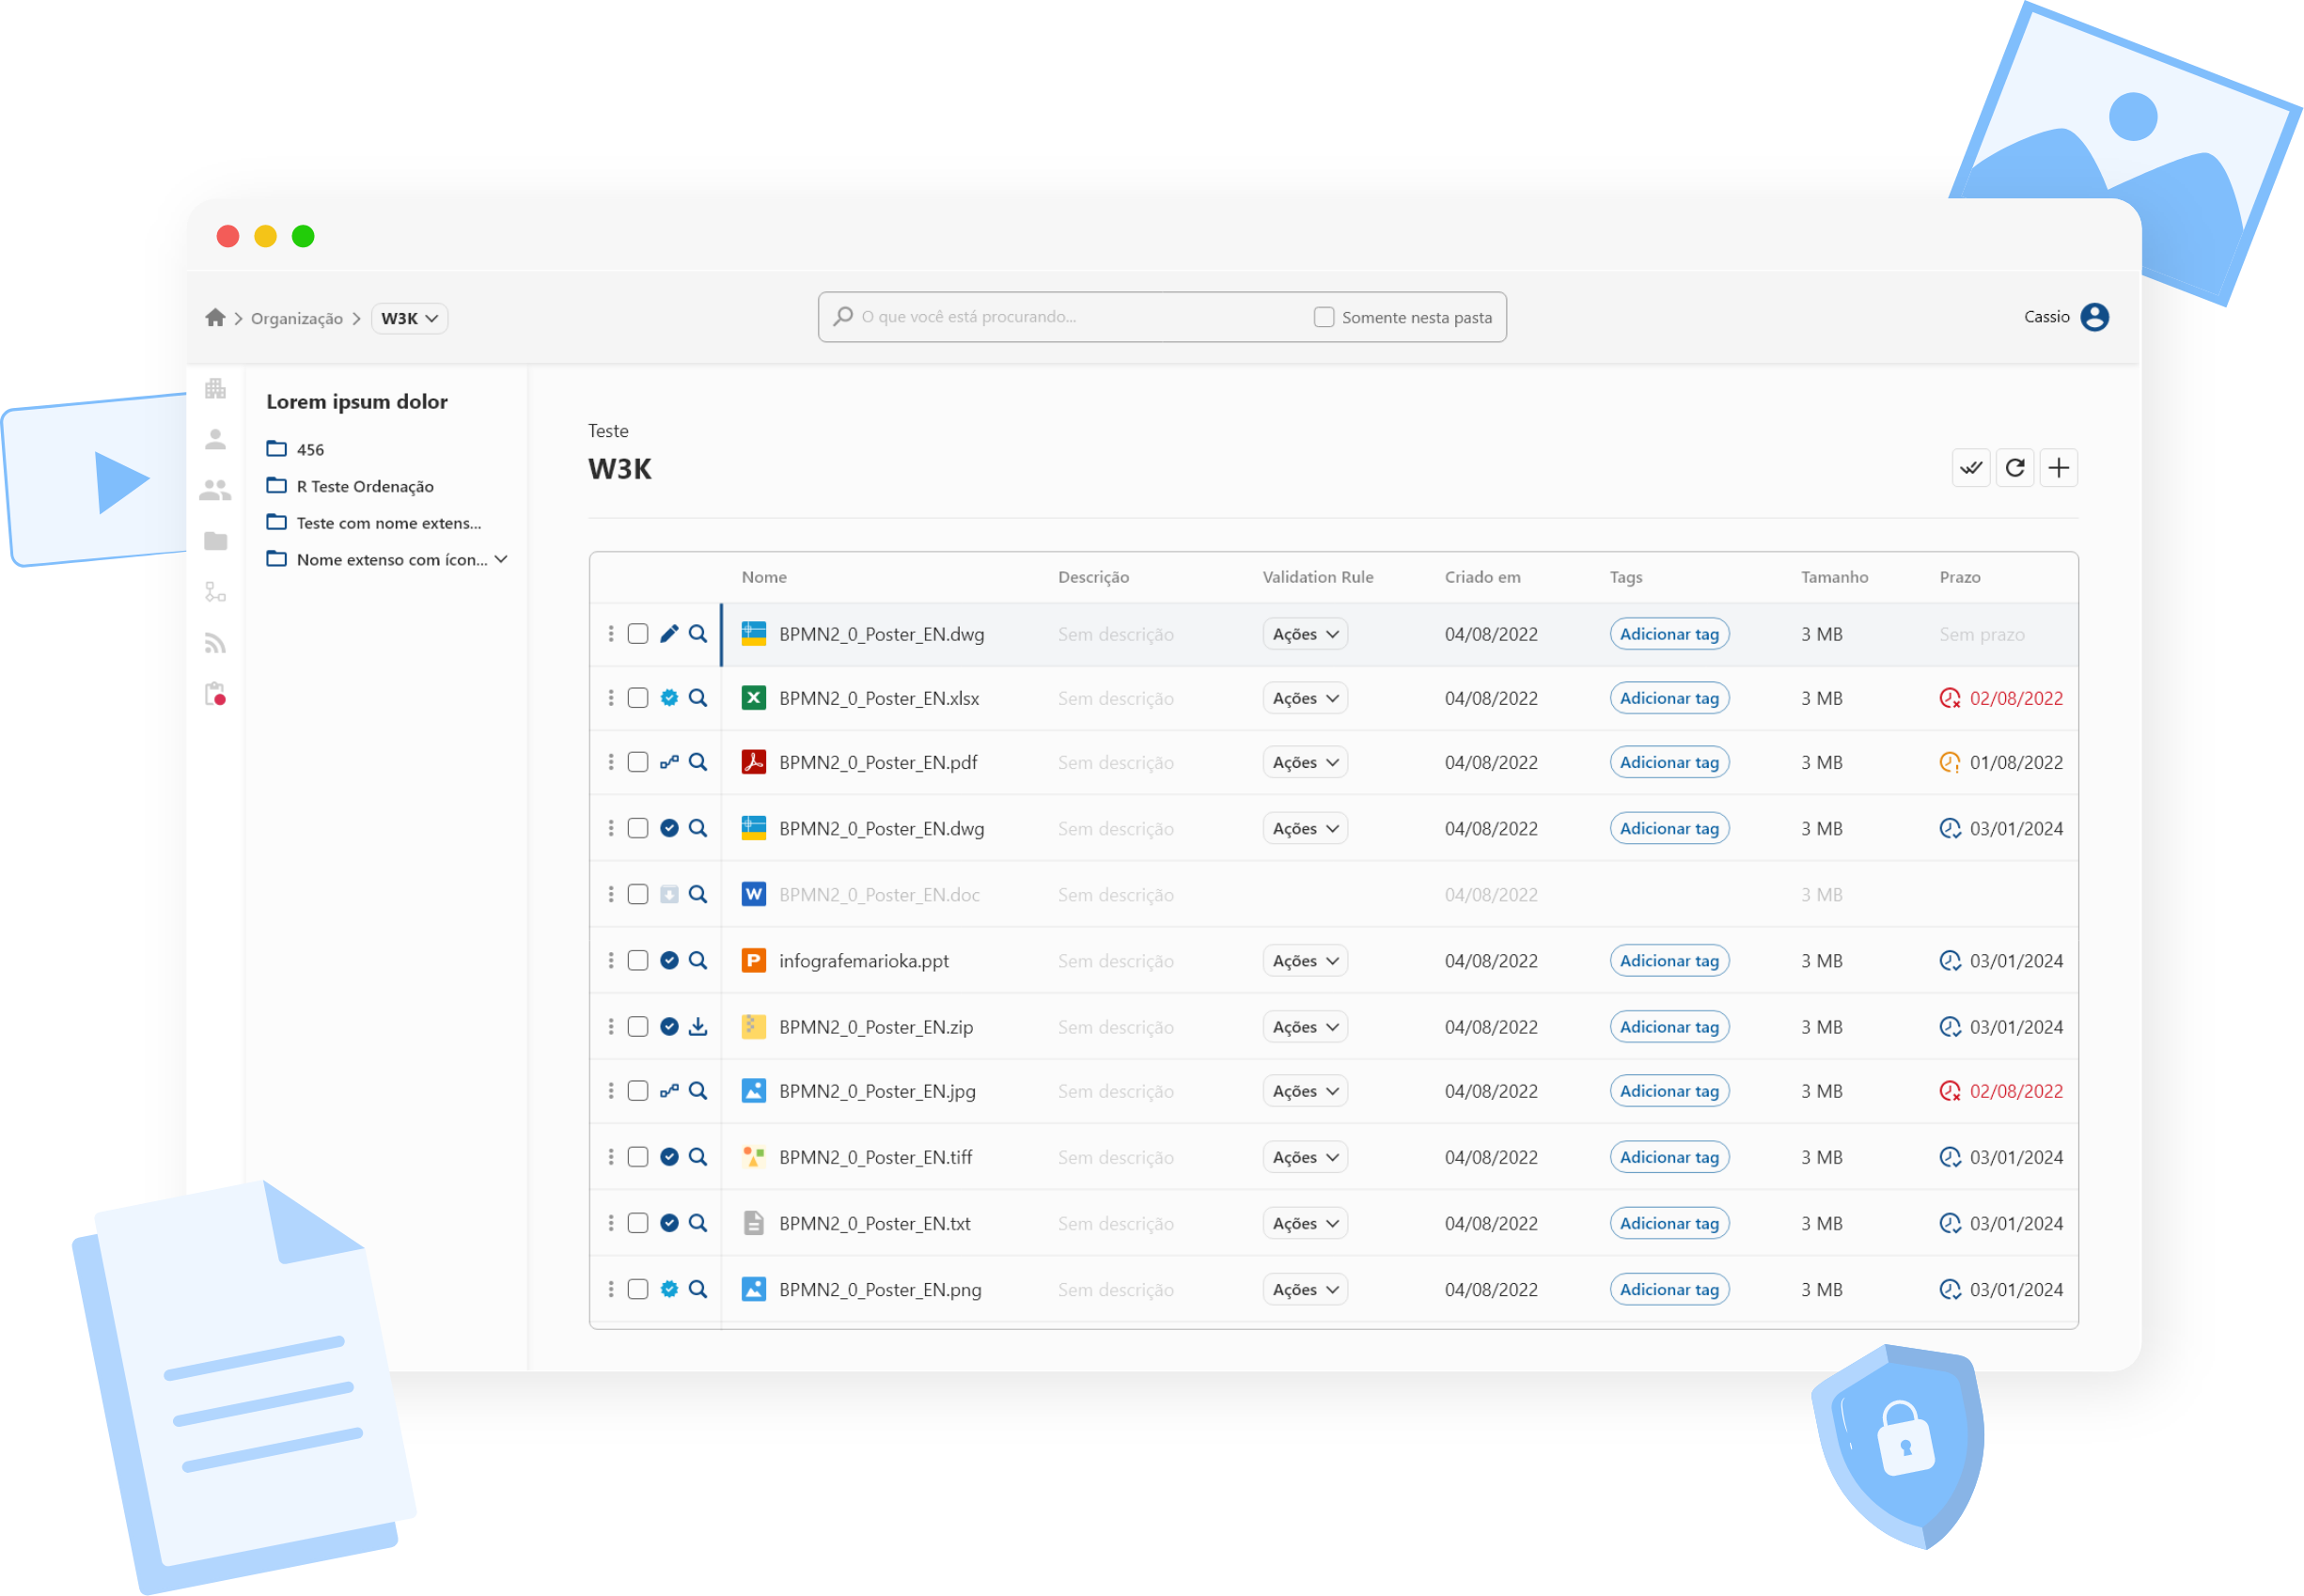This screenshot has width=2304, height=1596.
Task: Open the R Teste Ordenação folder
Action: tap(364, 486)
